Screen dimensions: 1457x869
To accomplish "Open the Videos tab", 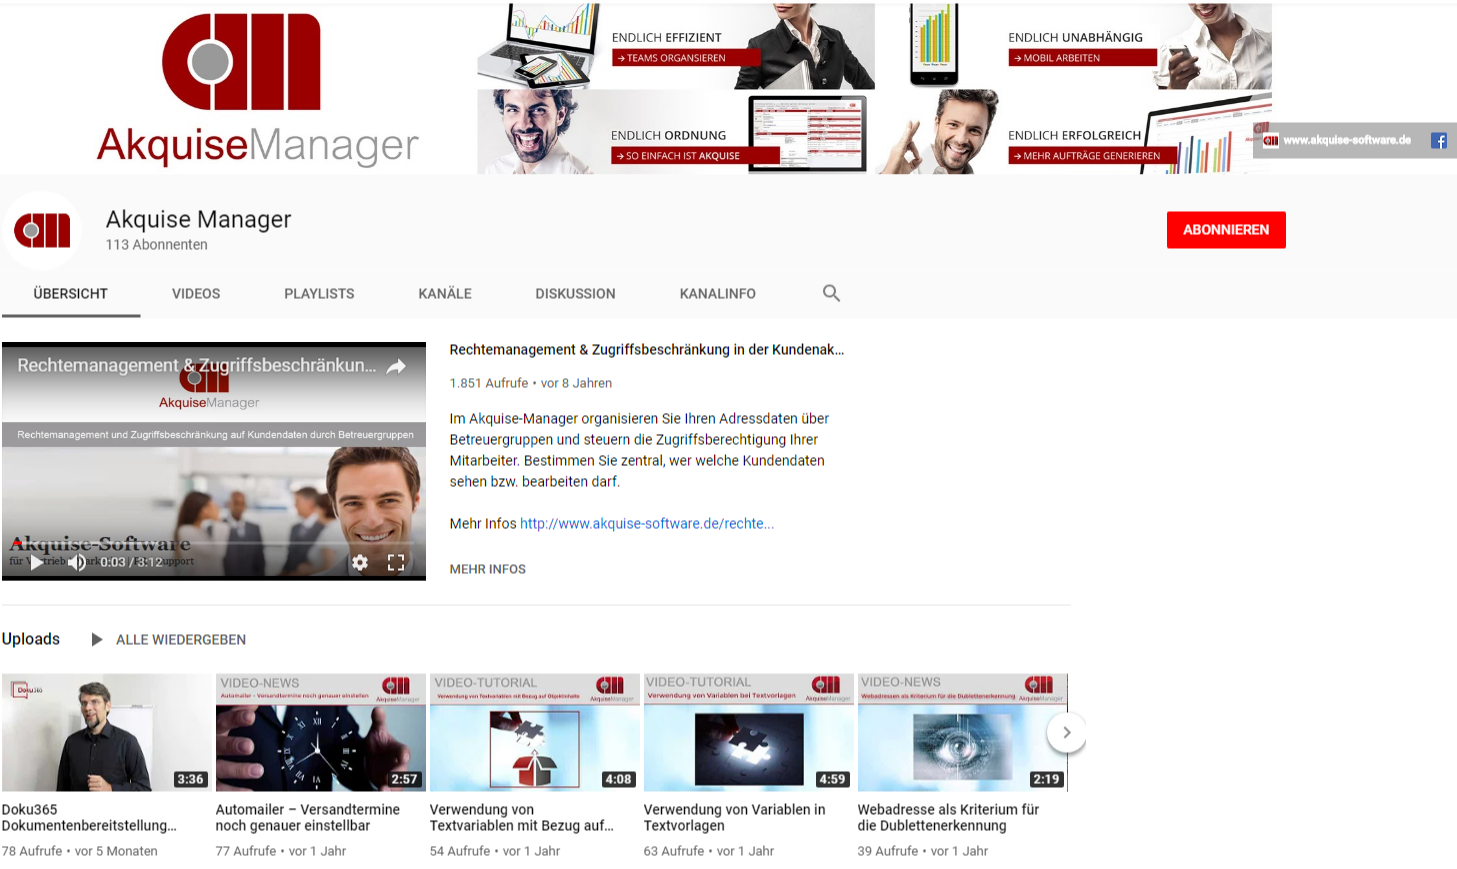I will pyautogui.click(x=196, y=294).
